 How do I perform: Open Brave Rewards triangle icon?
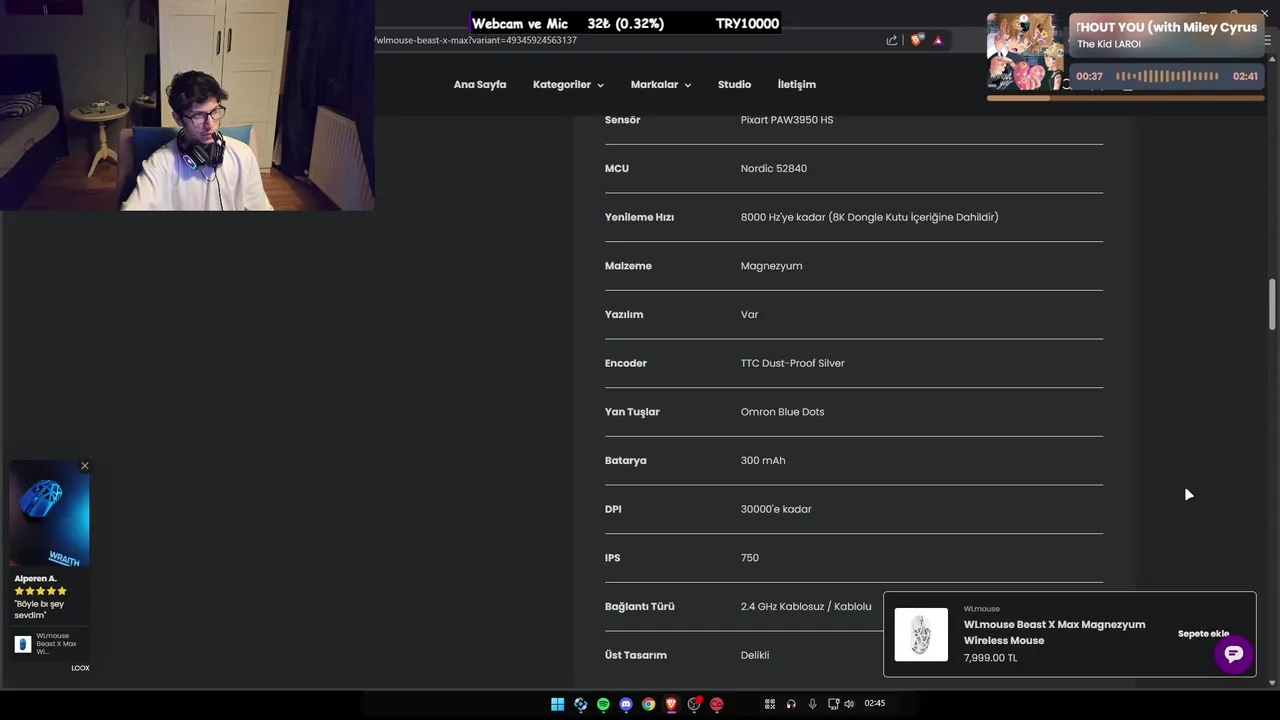coord(938,40)
